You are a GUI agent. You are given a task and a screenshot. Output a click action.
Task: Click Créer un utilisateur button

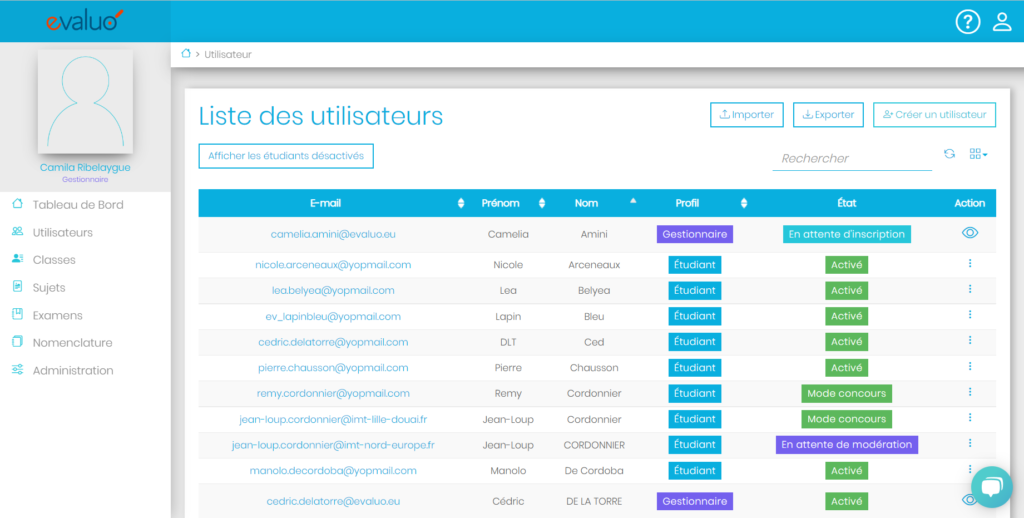point(934,115)
